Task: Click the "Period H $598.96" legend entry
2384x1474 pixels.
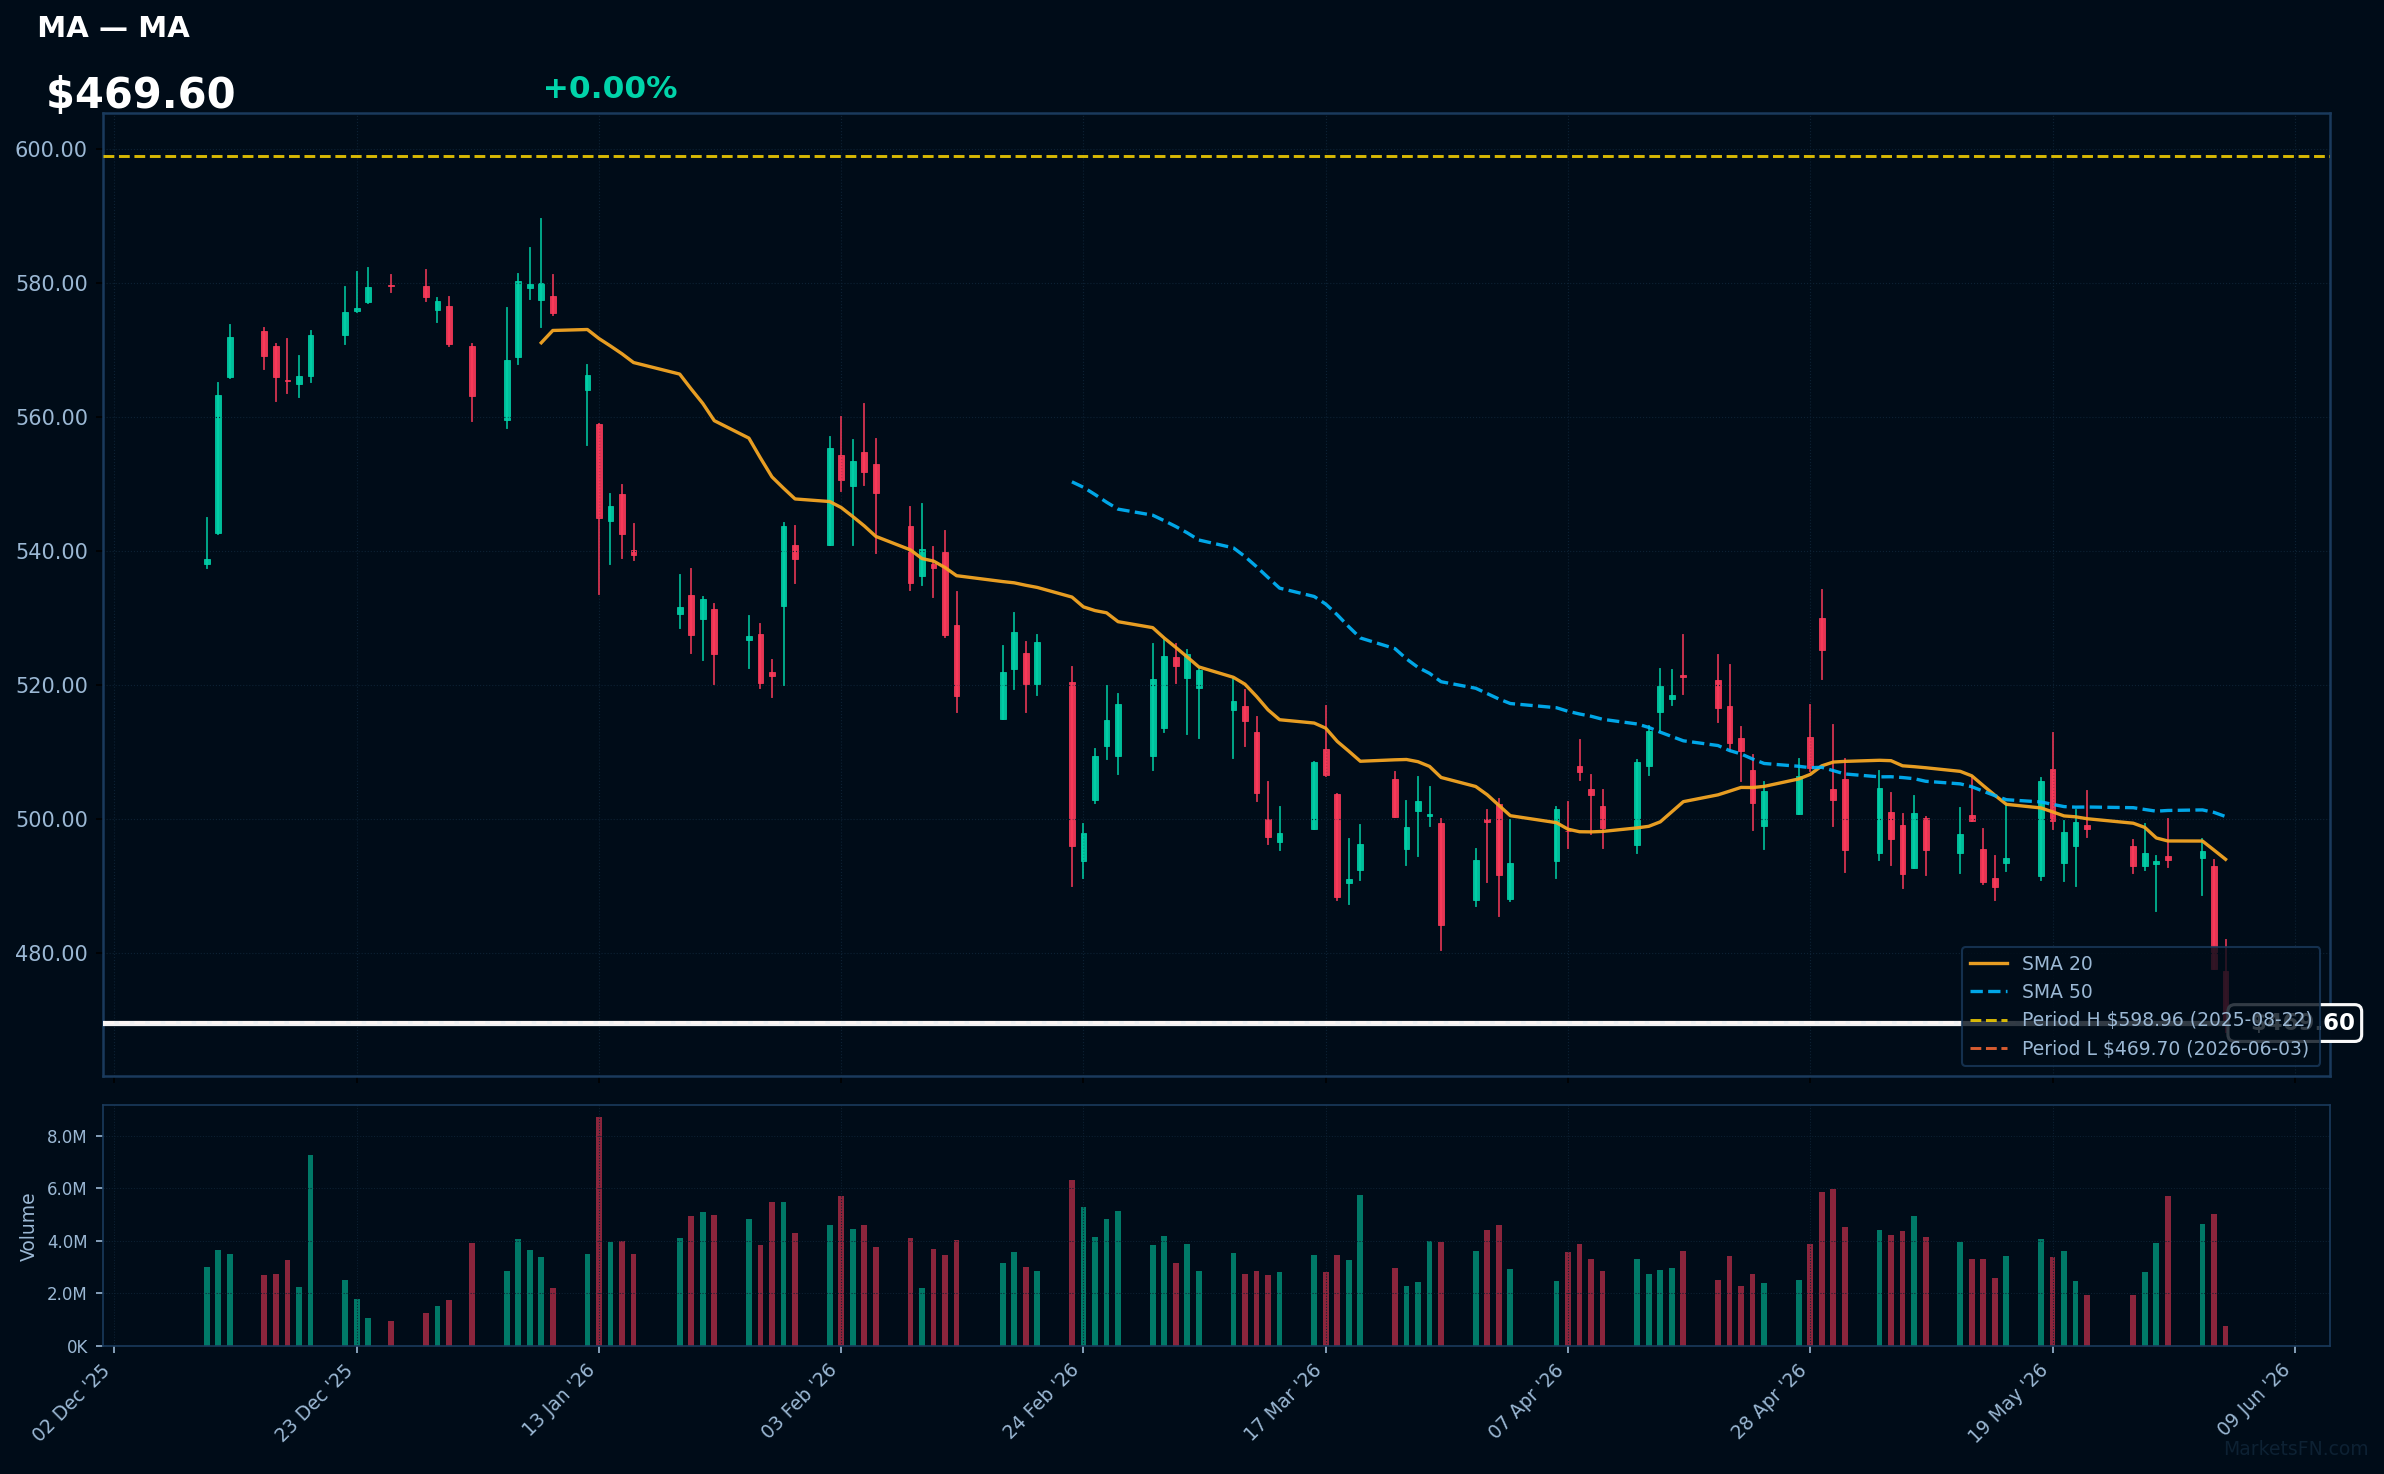Action: 2140,1020
